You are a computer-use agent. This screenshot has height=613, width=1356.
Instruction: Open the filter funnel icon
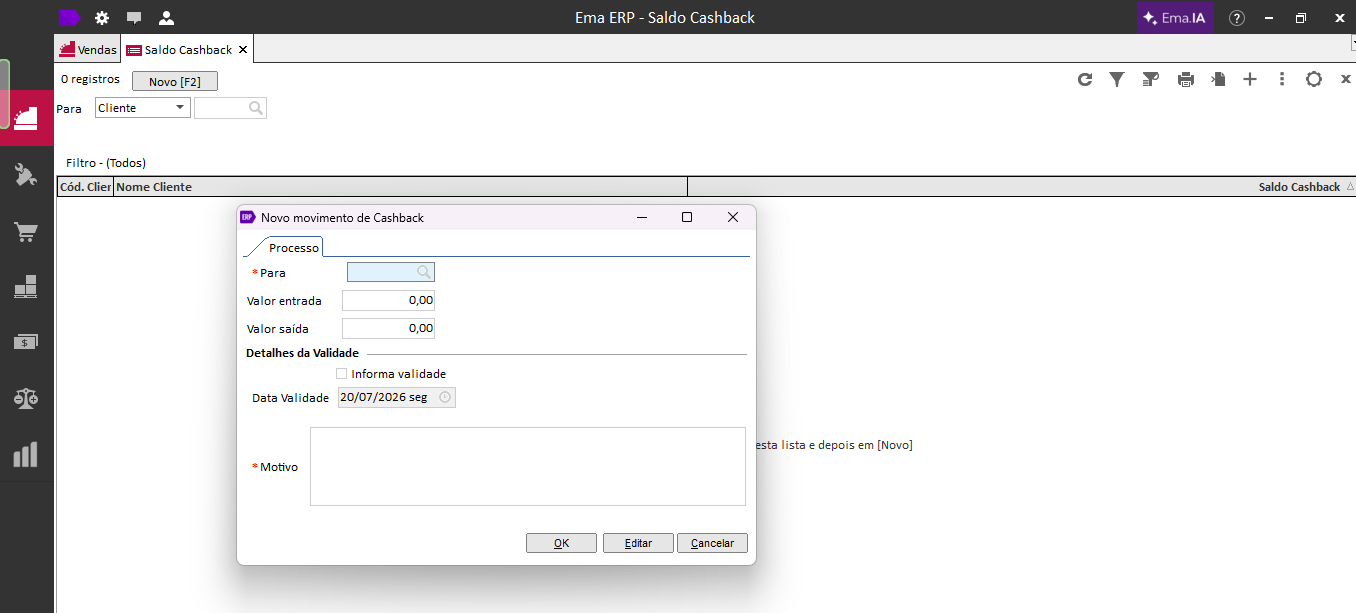1117,80
